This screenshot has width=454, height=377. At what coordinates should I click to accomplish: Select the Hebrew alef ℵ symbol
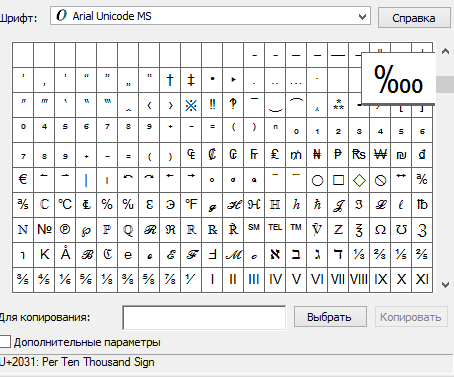(275, 255)
